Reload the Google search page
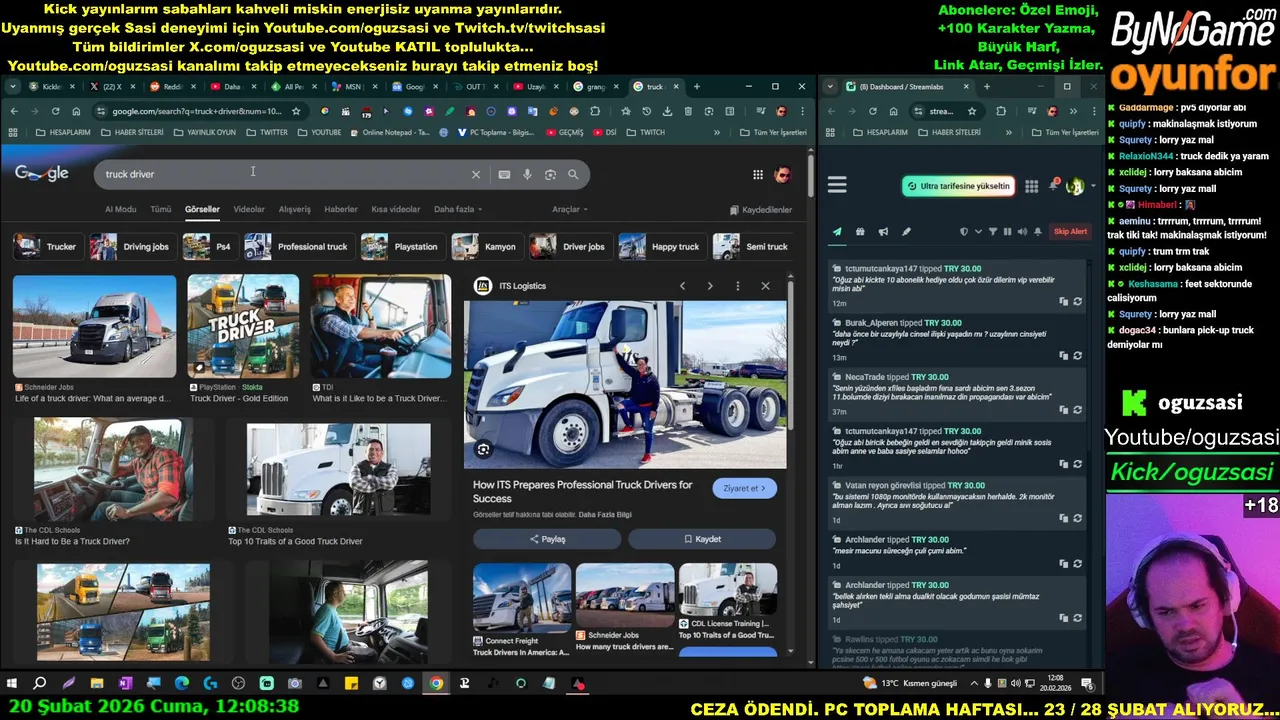Viewport: 1280px width, 720px height. pos(55,111)
